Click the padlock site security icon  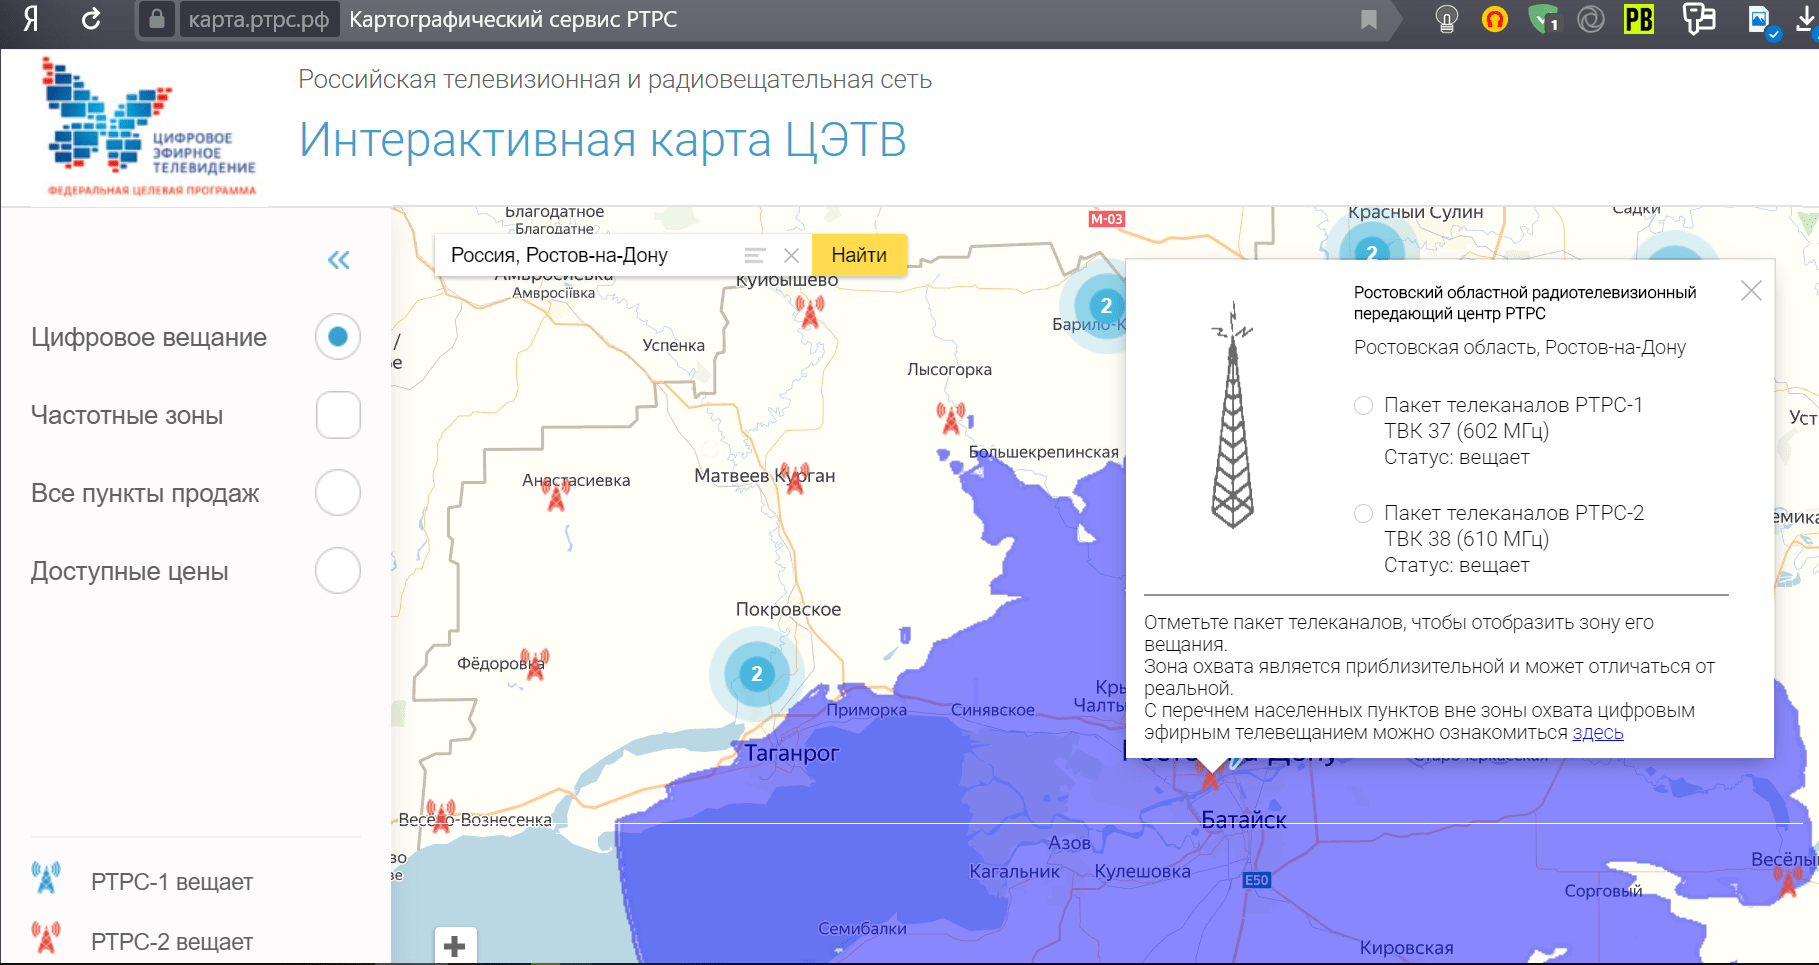[157, 19]
